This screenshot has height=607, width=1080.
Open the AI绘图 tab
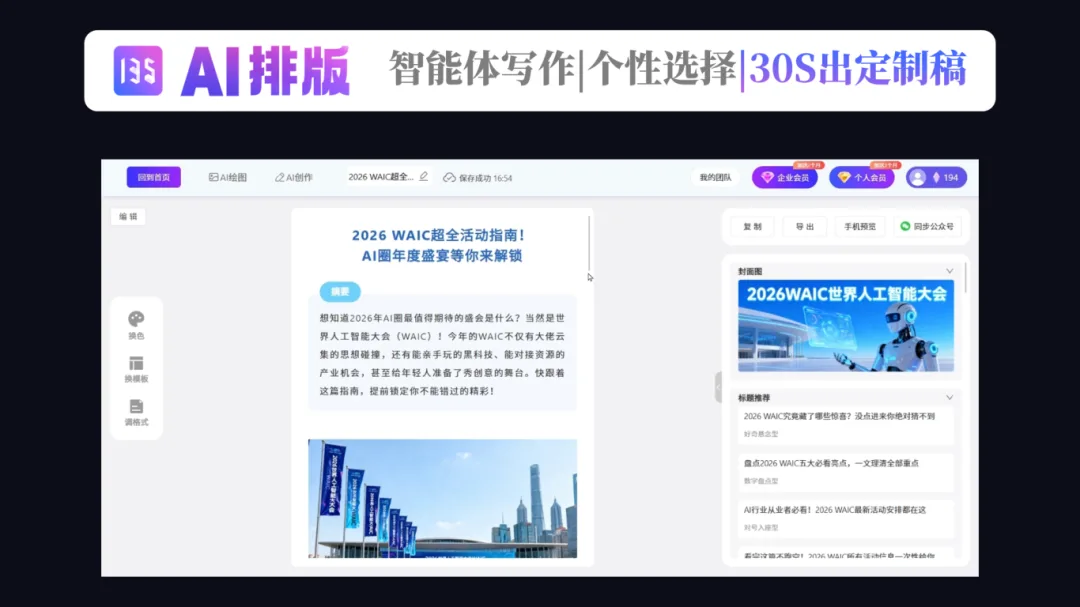tap(228, 177)
